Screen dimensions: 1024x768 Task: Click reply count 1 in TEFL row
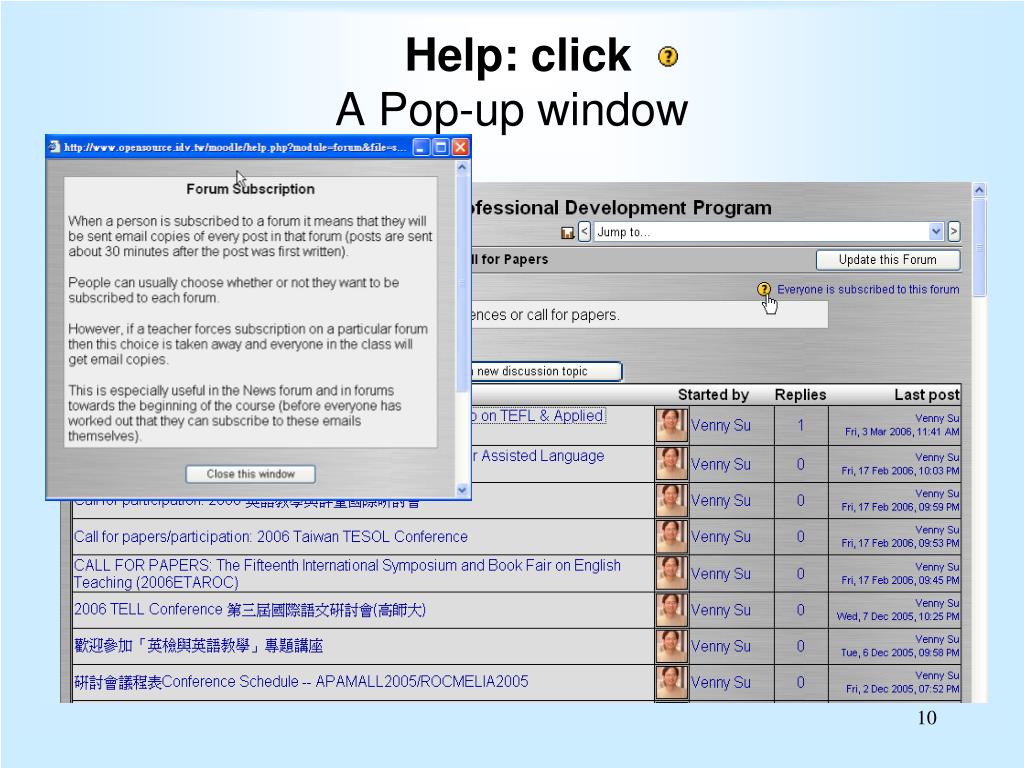tap(801, 425)
